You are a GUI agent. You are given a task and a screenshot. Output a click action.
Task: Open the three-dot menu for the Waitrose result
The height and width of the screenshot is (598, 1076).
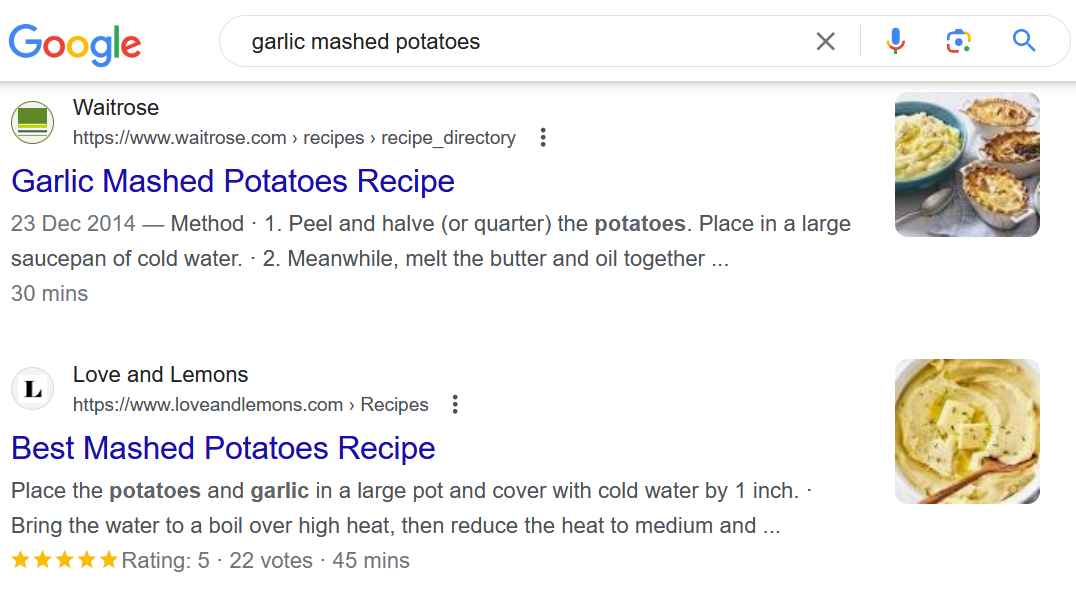point(542,137)
